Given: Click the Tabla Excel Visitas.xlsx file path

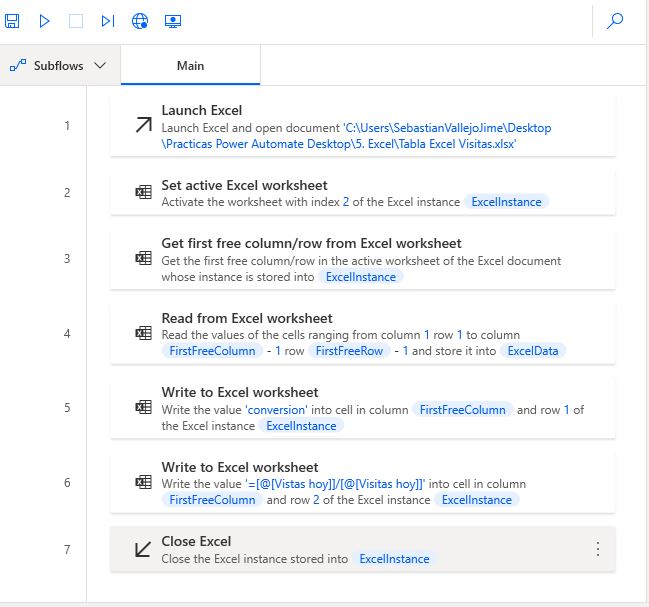Looking at the screenshot, I should click(x=356, y=136).
